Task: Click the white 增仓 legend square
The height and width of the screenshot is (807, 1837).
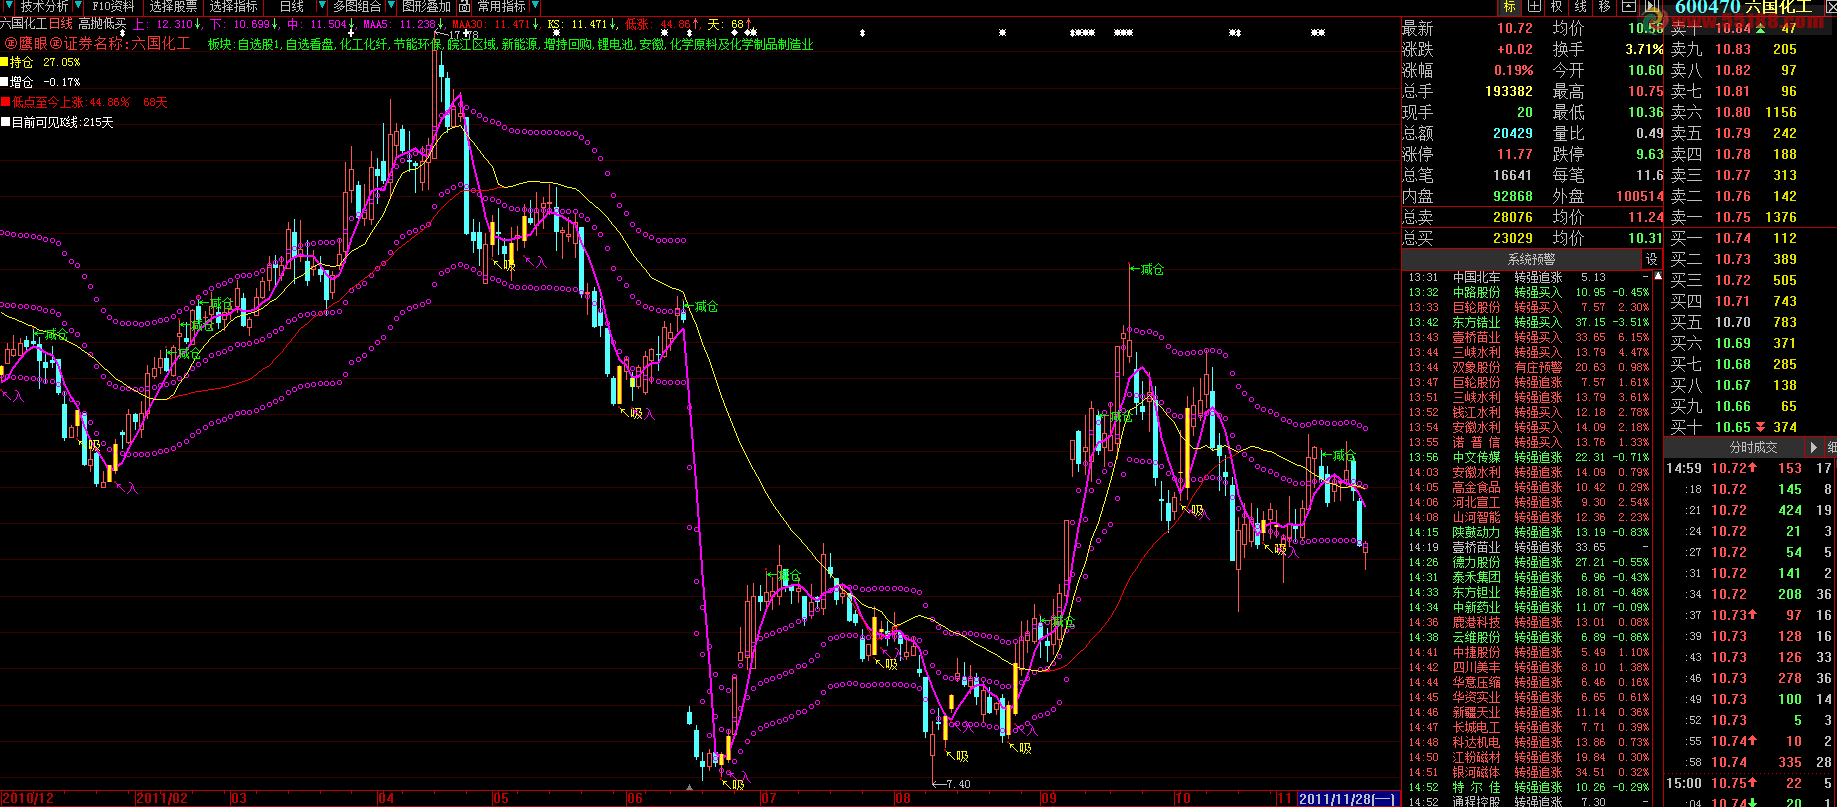Action: [x=5, y=82]
